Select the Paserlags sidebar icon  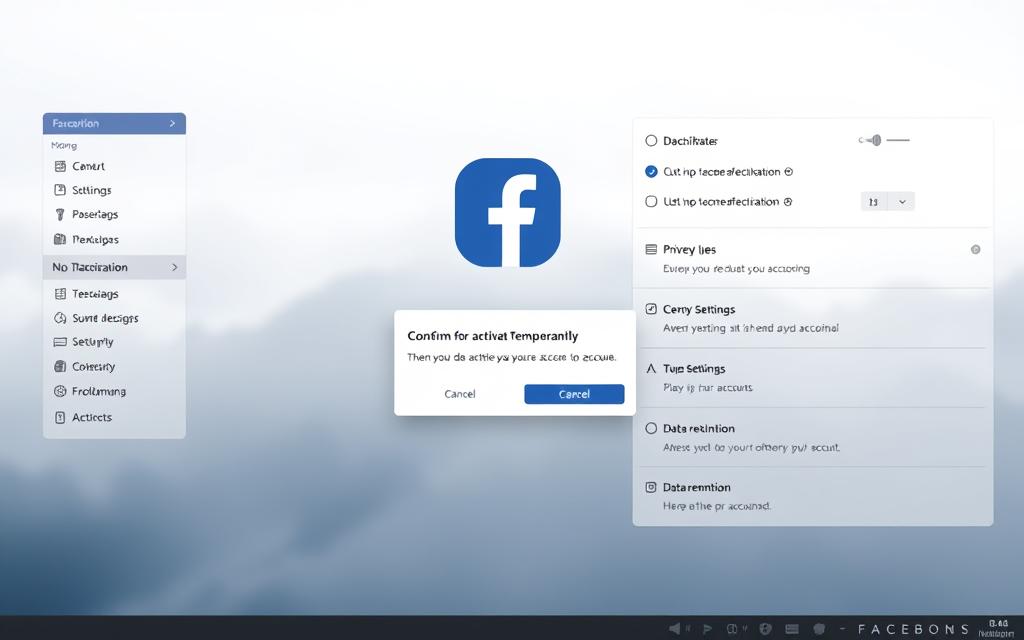tap(60, 214)
